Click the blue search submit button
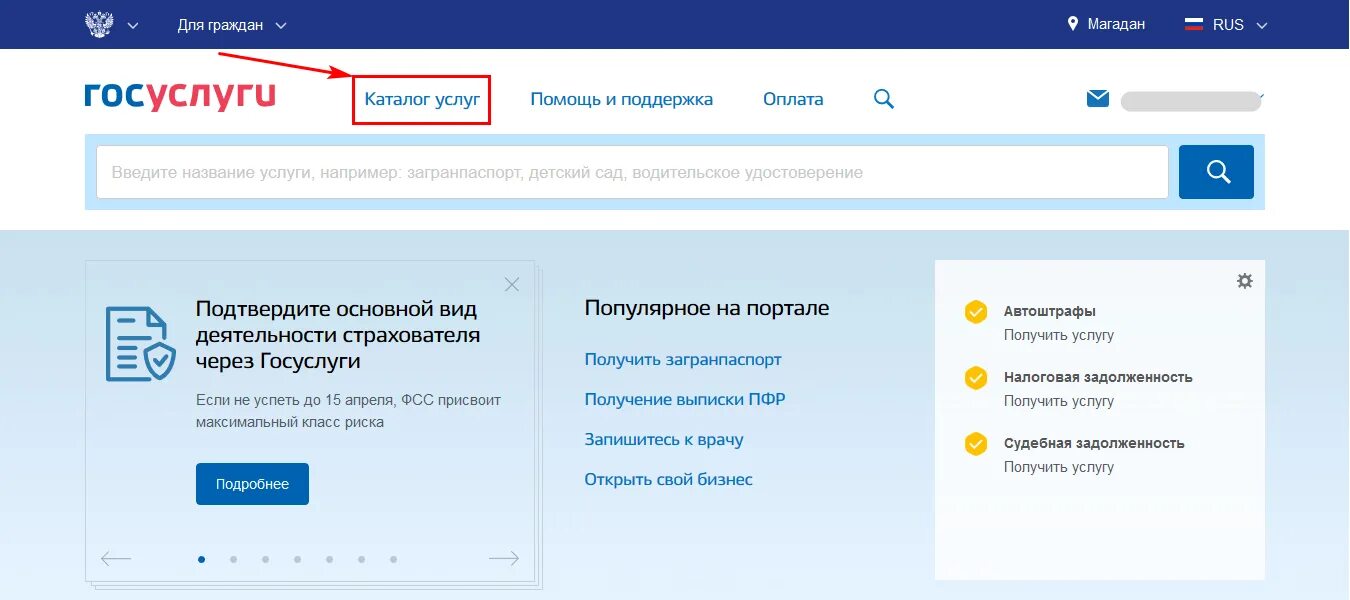1350x600 pixels. click(1216, 172)
